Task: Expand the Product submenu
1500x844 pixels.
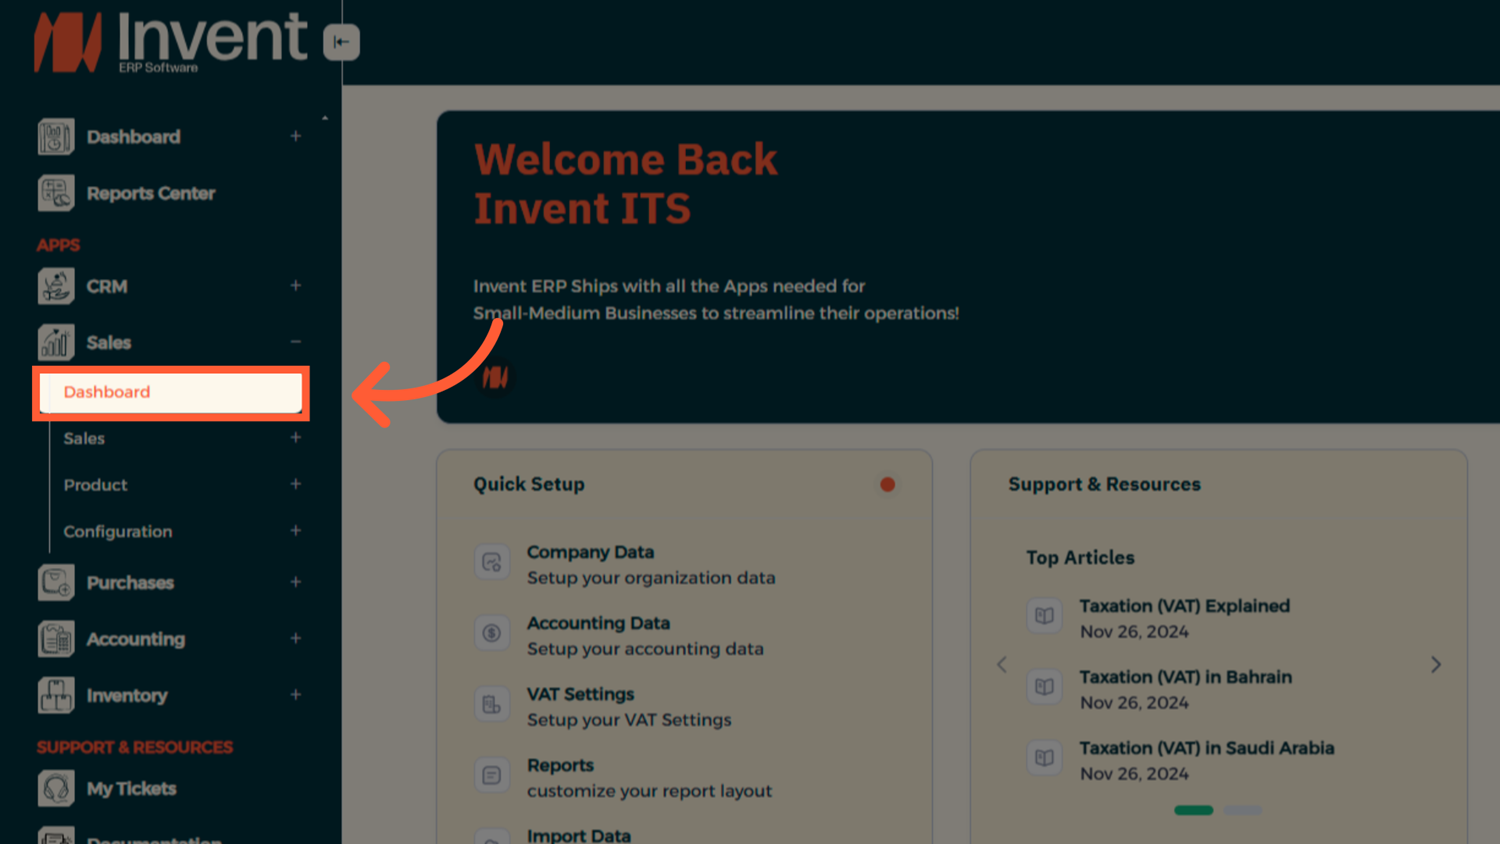Action: pyautogui.click(x=296, y=484)
